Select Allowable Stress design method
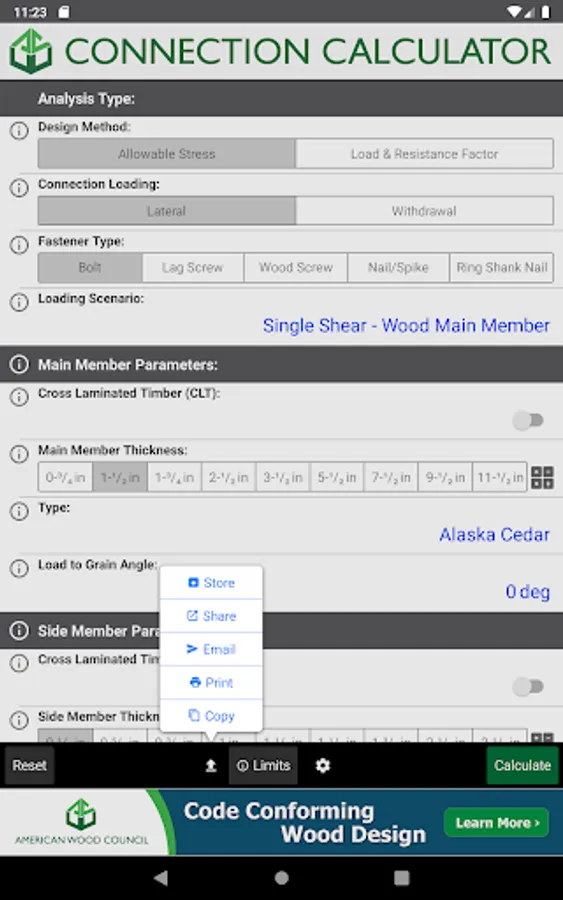The width and height of the screenshot is (563, 900). (x=167, y=154)
